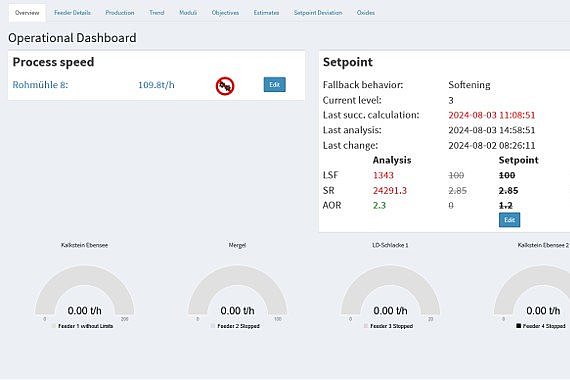Click the struck-through AOR setpoint 1.2
This screenshot has width=570, height=380.
click(506, 205)
